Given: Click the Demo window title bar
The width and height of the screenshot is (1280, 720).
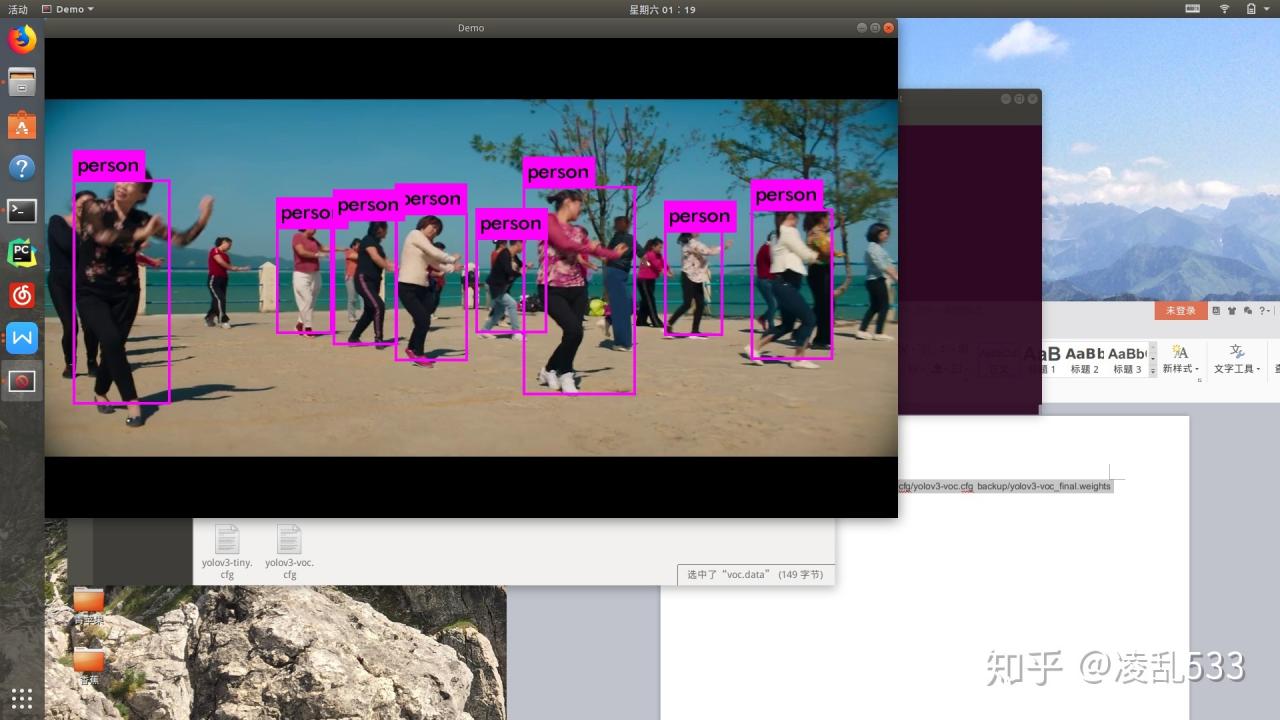Looking at the screenshot, I should [x=471, y=28].
